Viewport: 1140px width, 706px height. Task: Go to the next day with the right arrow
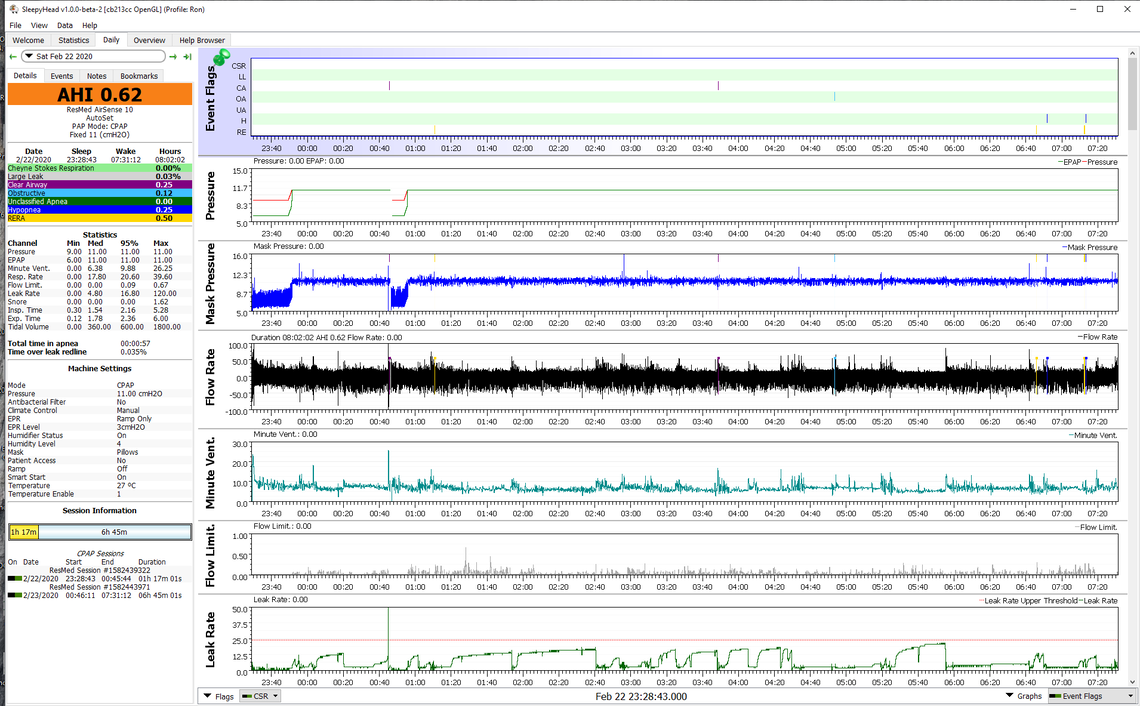pos(173,57)
